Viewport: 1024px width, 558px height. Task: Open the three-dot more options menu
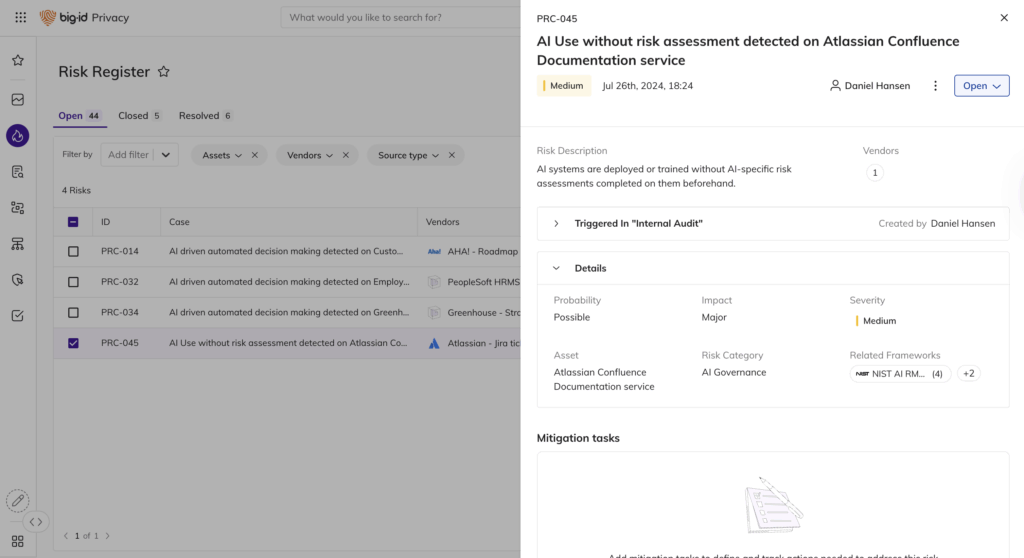pos(935,86)
